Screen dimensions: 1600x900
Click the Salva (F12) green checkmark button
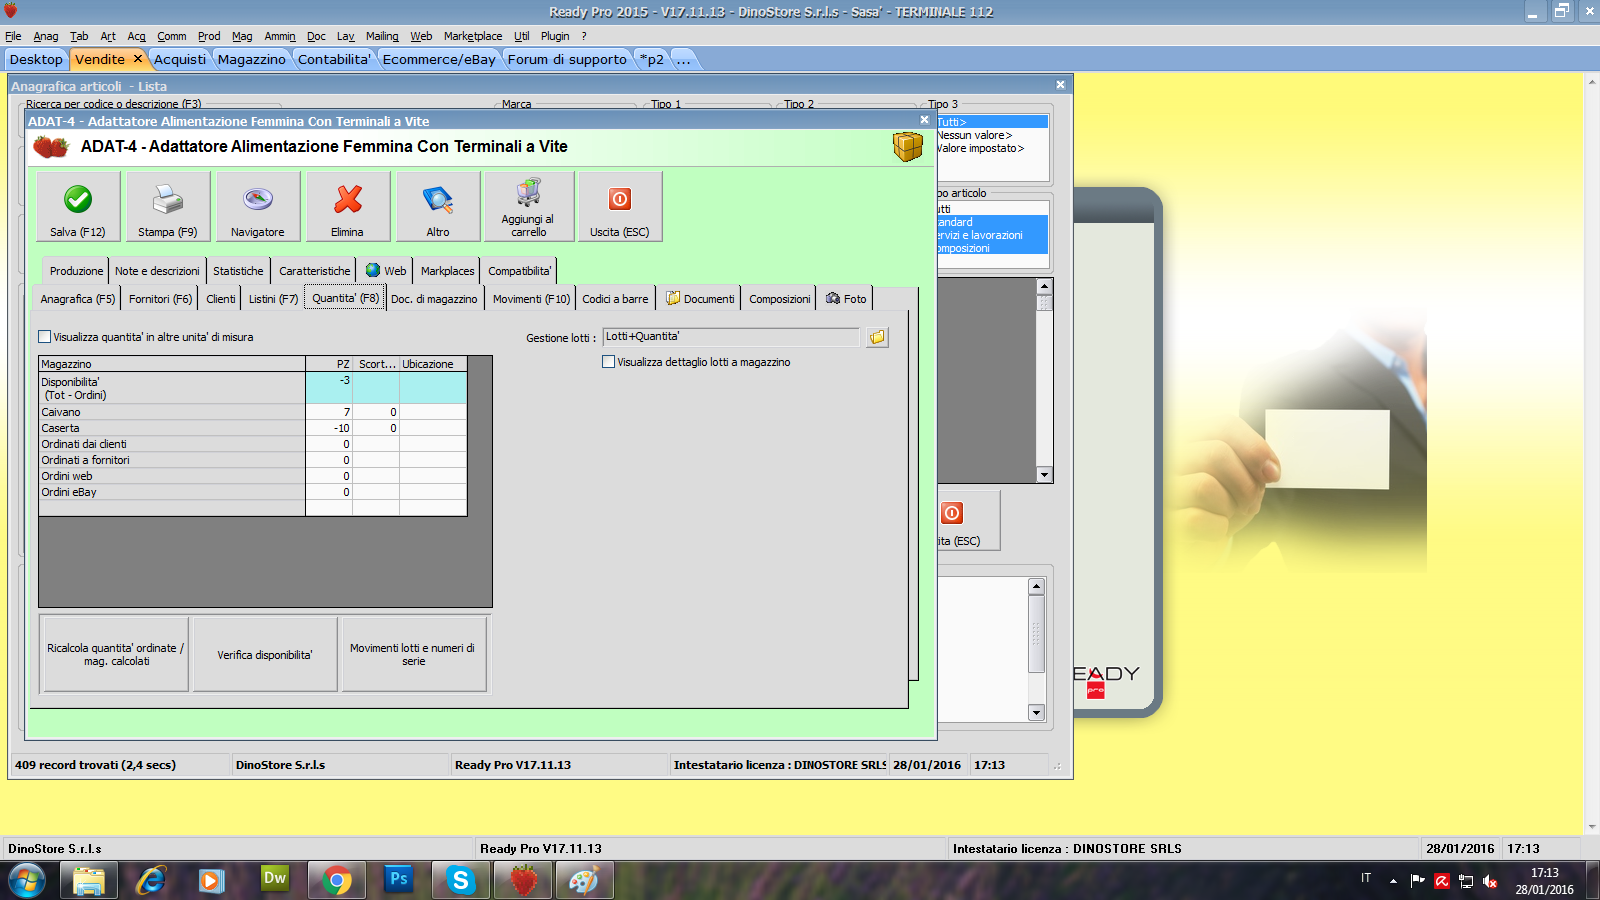[x=78, y=206]
